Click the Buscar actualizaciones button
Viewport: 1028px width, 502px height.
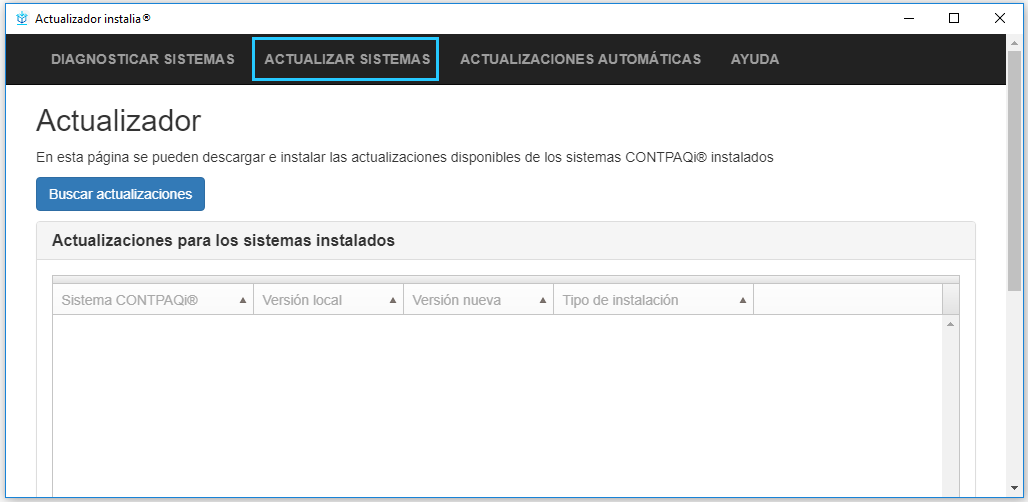[121, 194]
